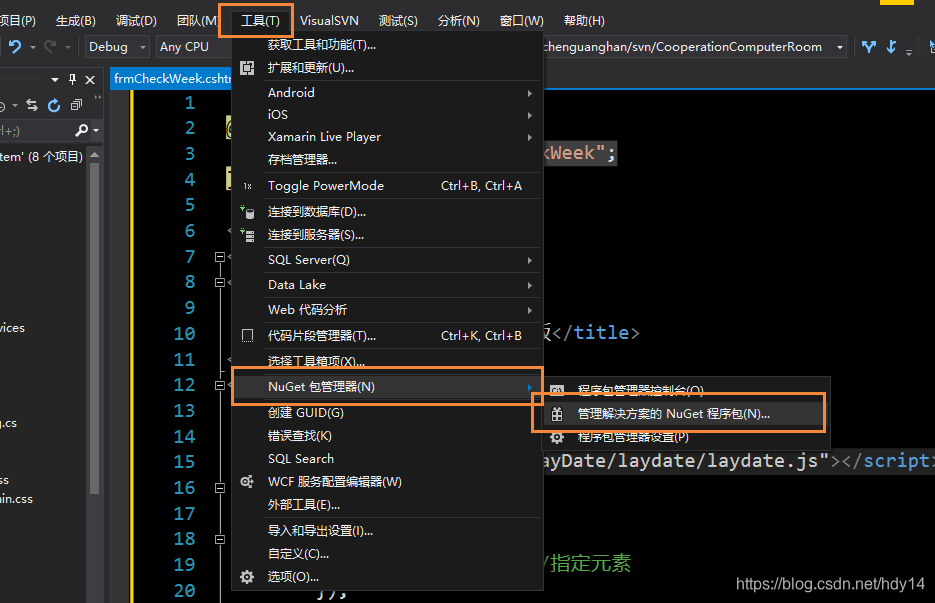Image resolution: width=935 pixels, height=603 pixels.
Task: Pin the Solution Explorer panel
Action: point(73,79)
